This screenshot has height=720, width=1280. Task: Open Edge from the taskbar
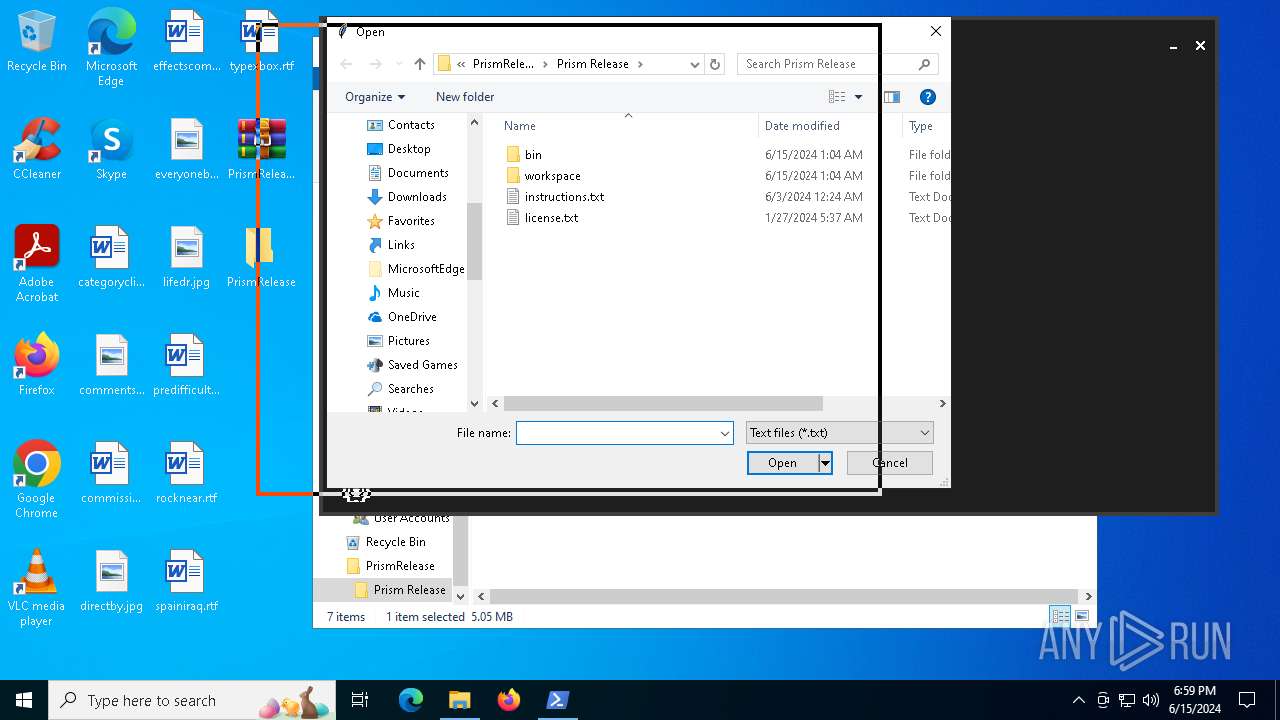(x=411, y=700)
